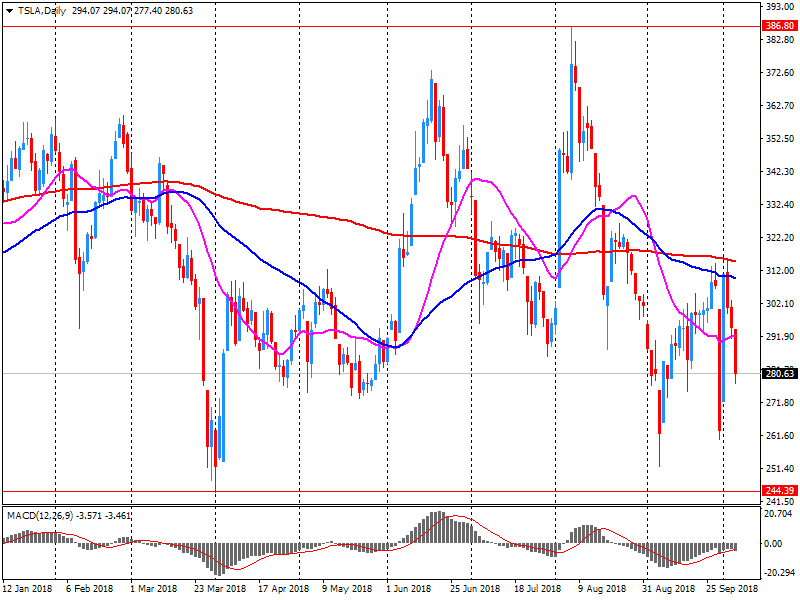Click the 12 Jan 2018 date label
The height and width of the screenshot is (600, 800).
coord(27,590)
